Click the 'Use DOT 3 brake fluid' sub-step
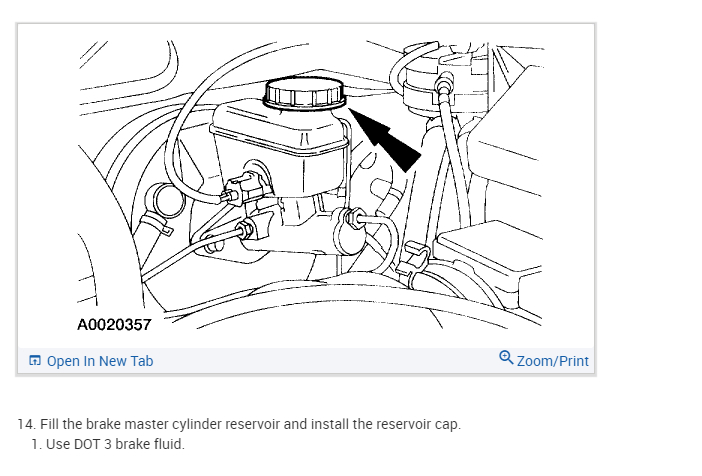This screenshot has height=476, width=702. point(108,444)
